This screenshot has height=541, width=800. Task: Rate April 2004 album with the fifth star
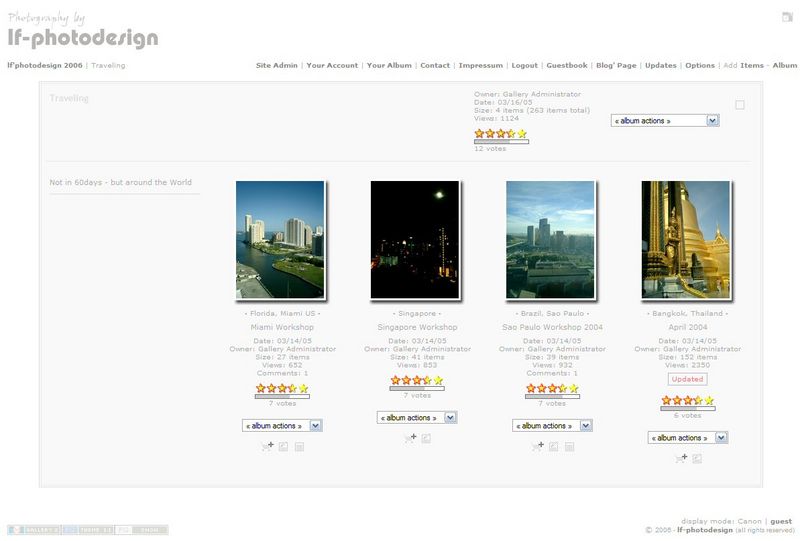[x=709, y=401]
